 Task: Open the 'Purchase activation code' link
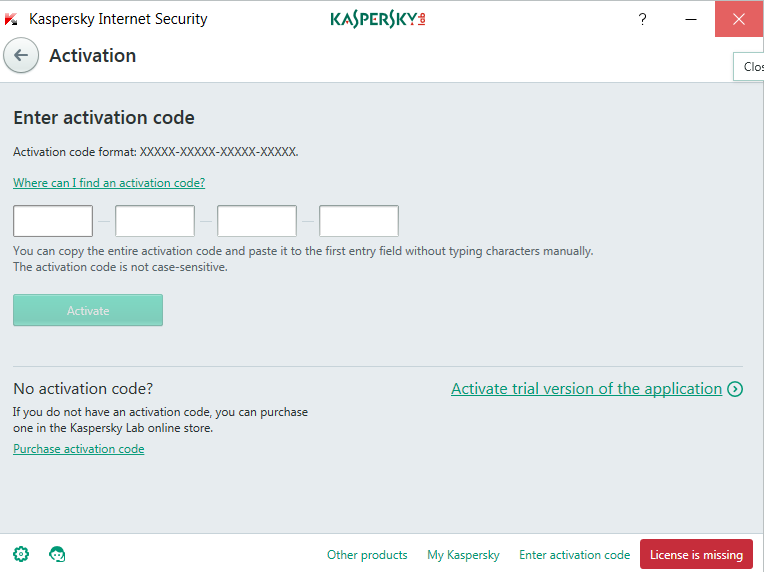pyautogui.click(x=78, y=449)
